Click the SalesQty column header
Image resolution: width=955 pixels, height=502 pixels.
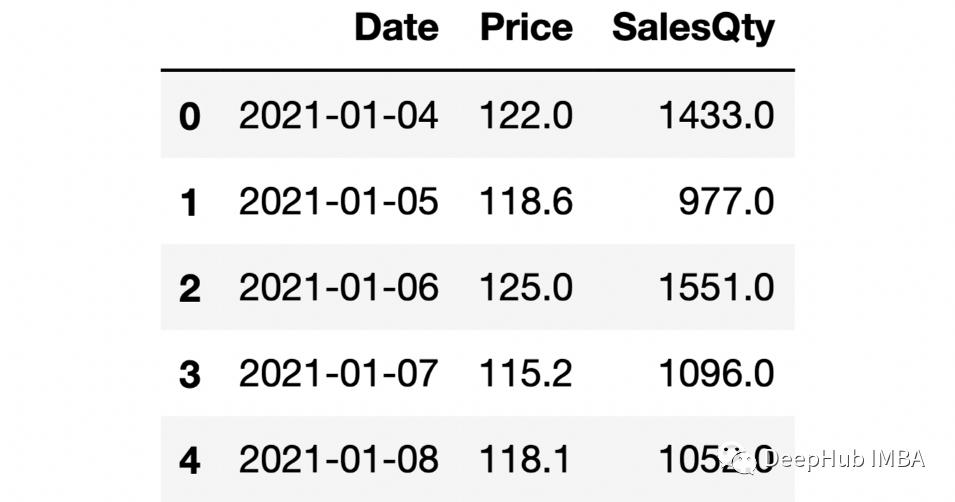(693, 29)
